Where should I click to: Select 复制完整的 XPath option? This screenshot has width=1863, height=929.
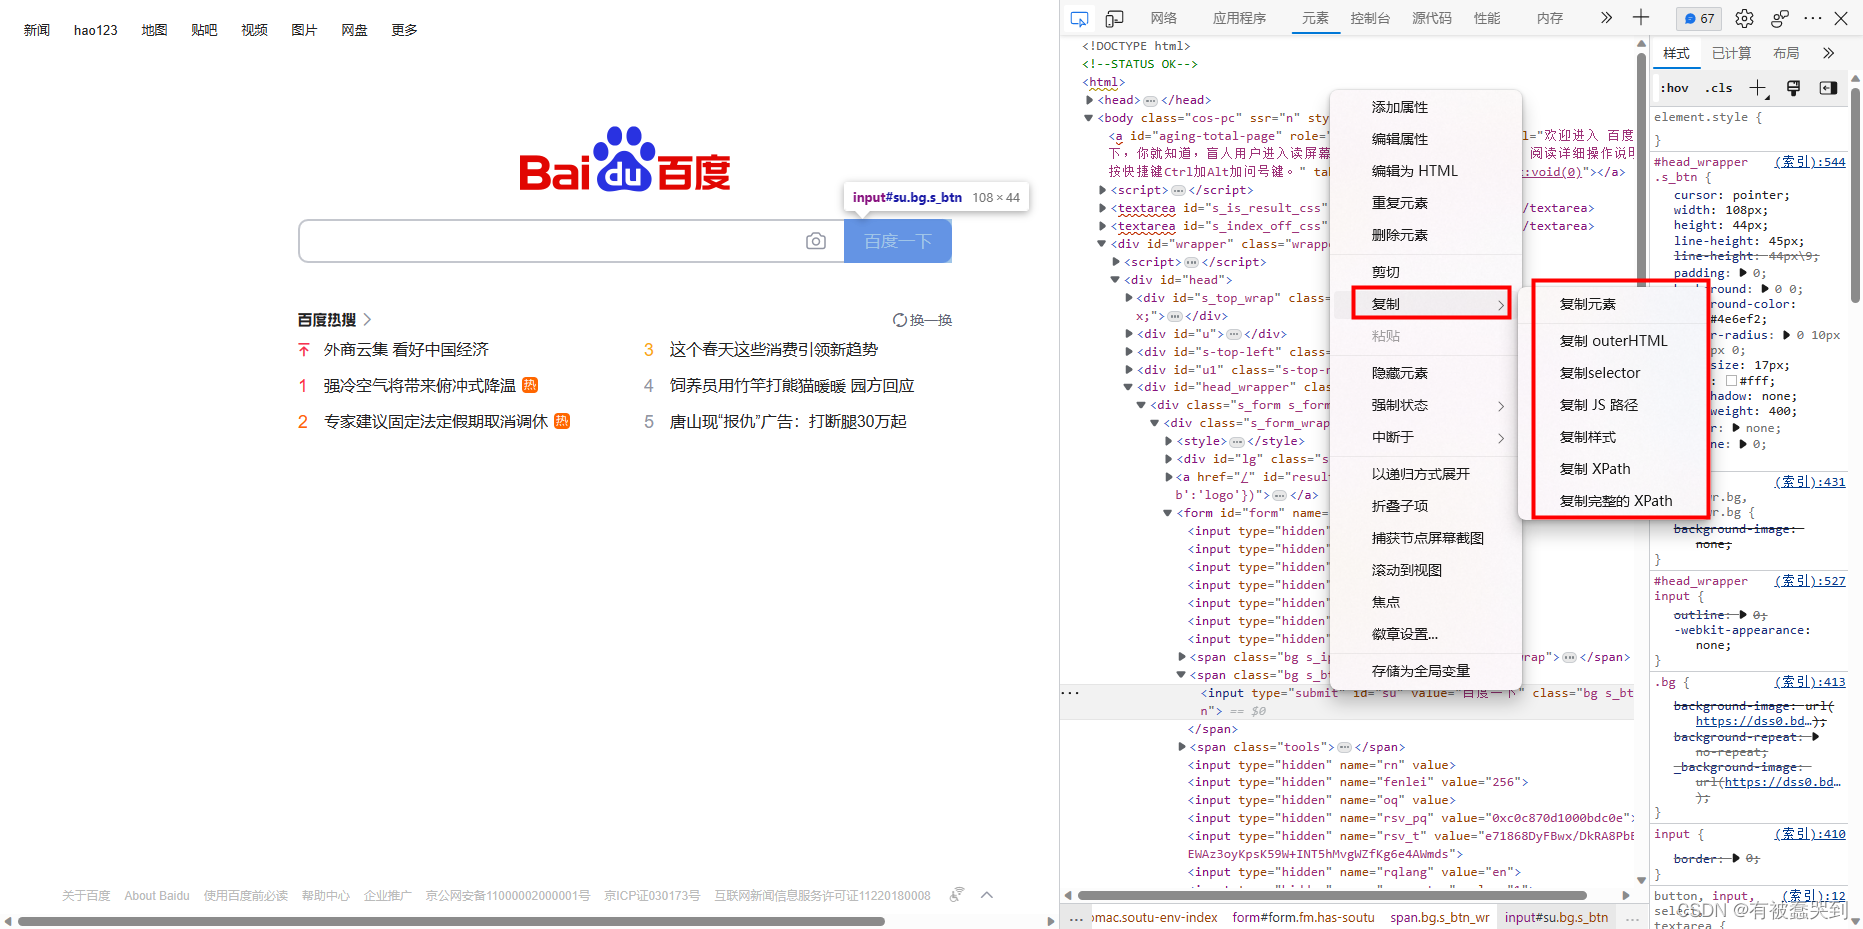pos(1617,501)
